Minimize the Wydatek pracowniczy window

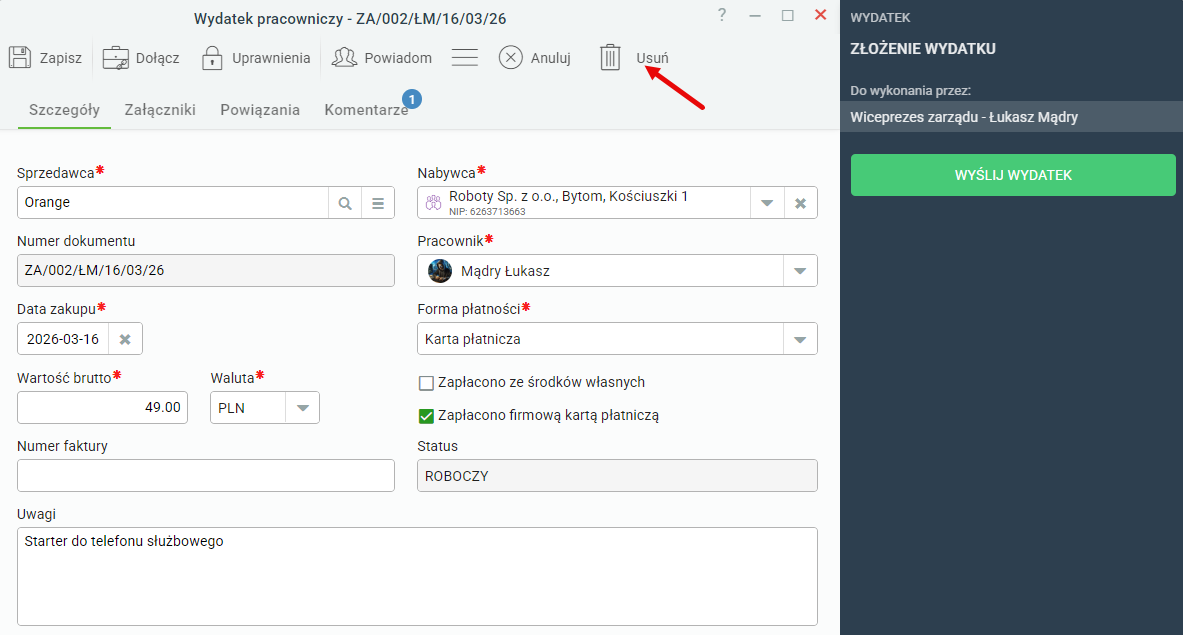coord(754,16)
